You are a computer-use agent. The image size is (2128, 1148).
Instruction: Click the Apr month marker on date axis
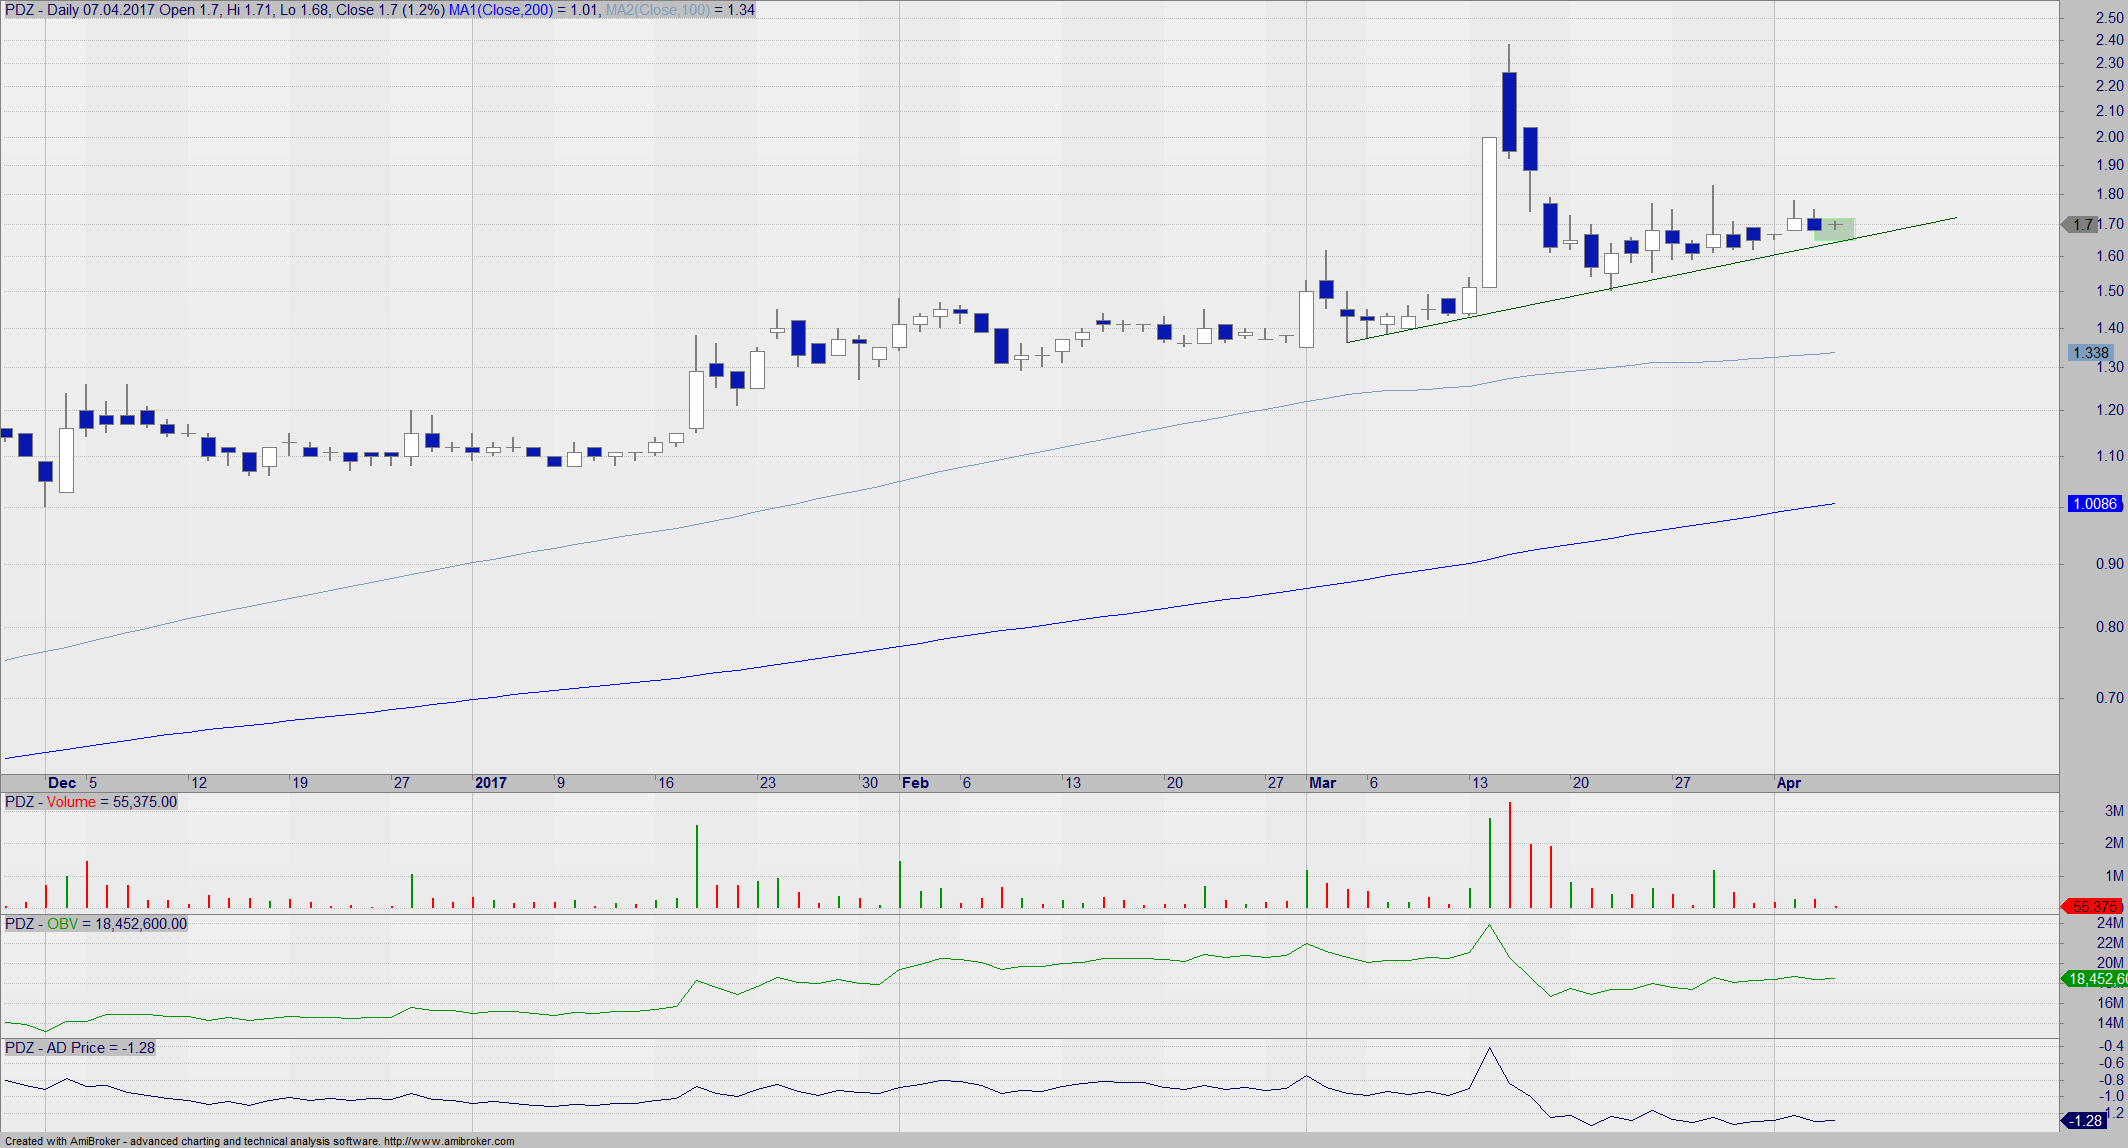pyautogui.click(x=1788, y=783)
